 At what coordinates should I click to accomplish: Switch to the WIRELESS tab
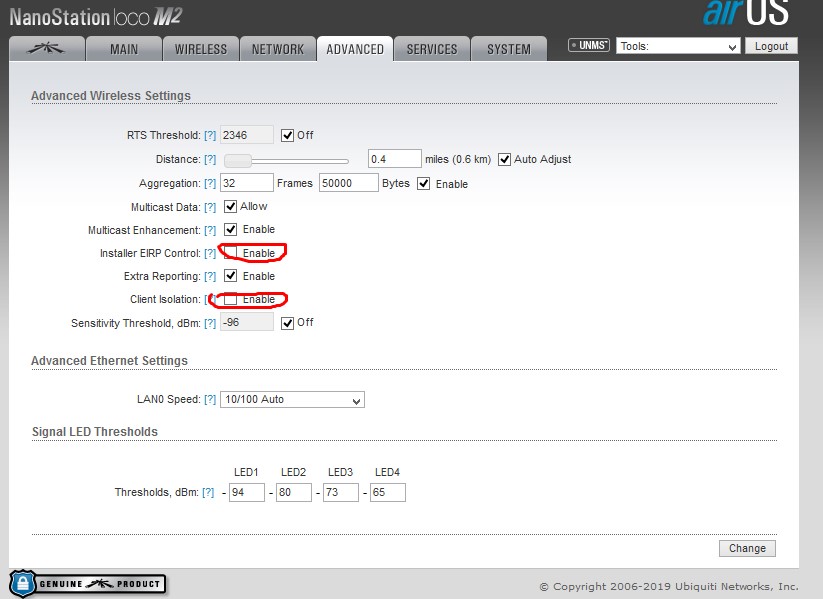tap(201, 49)
